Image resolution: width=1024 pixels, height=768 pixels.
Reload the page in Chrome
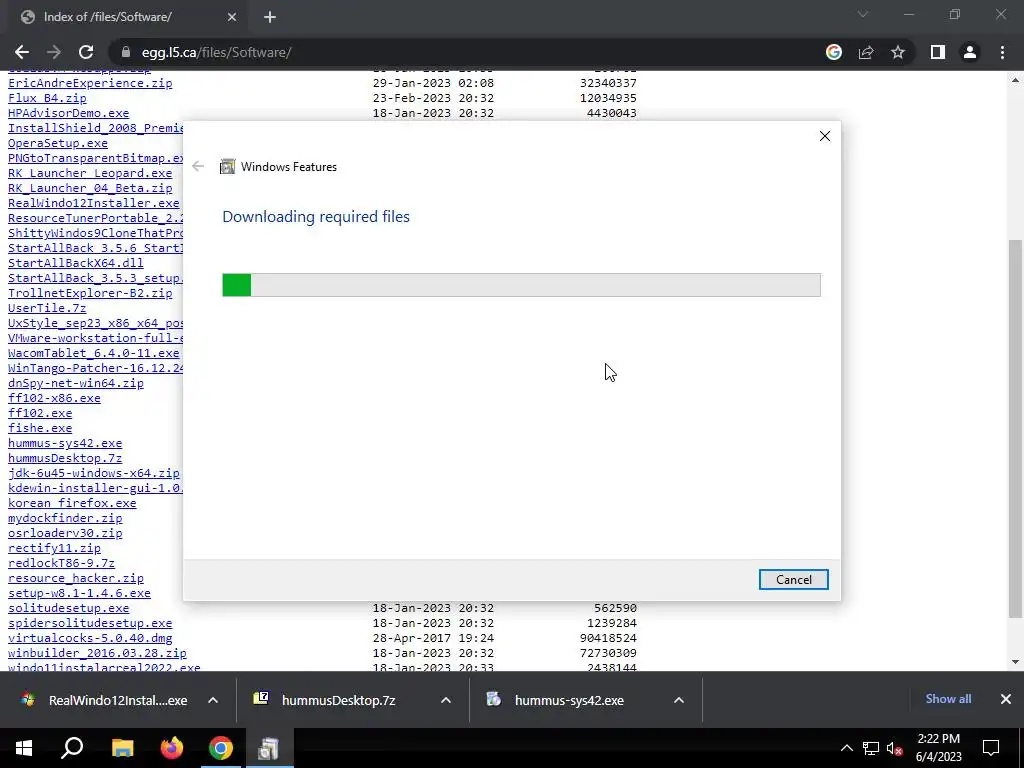click(86, 52)
